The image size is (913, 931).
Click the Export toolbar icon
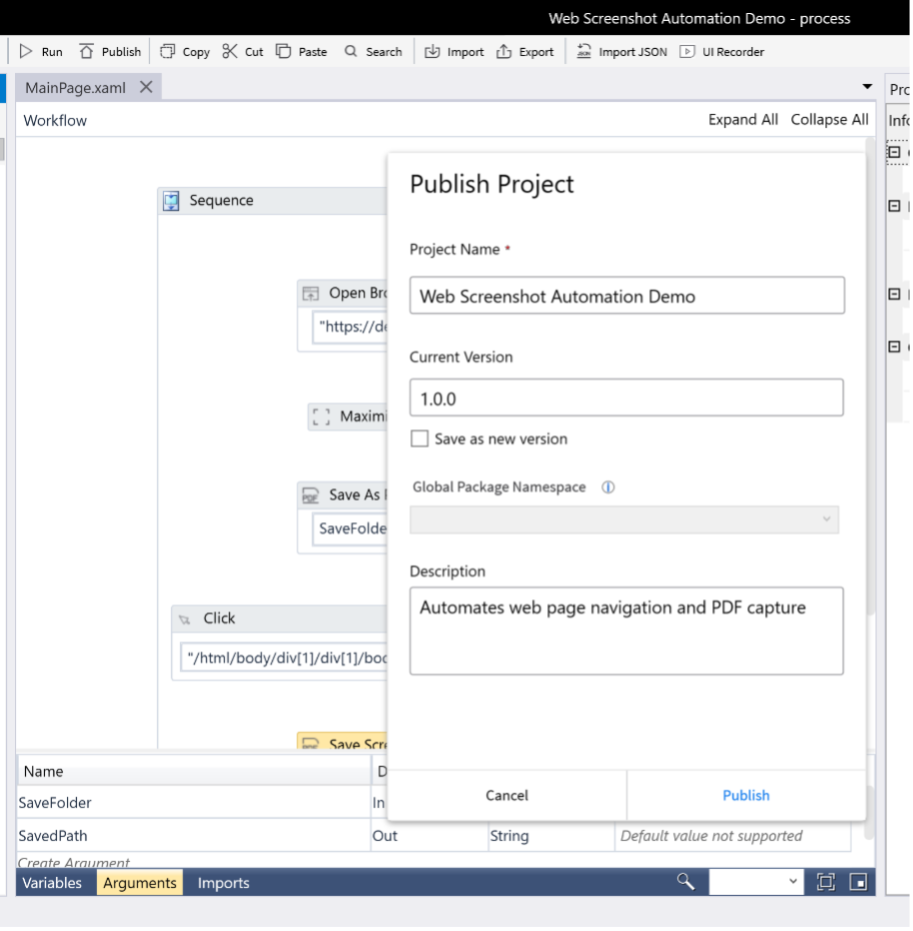click(x=524, y=52)
